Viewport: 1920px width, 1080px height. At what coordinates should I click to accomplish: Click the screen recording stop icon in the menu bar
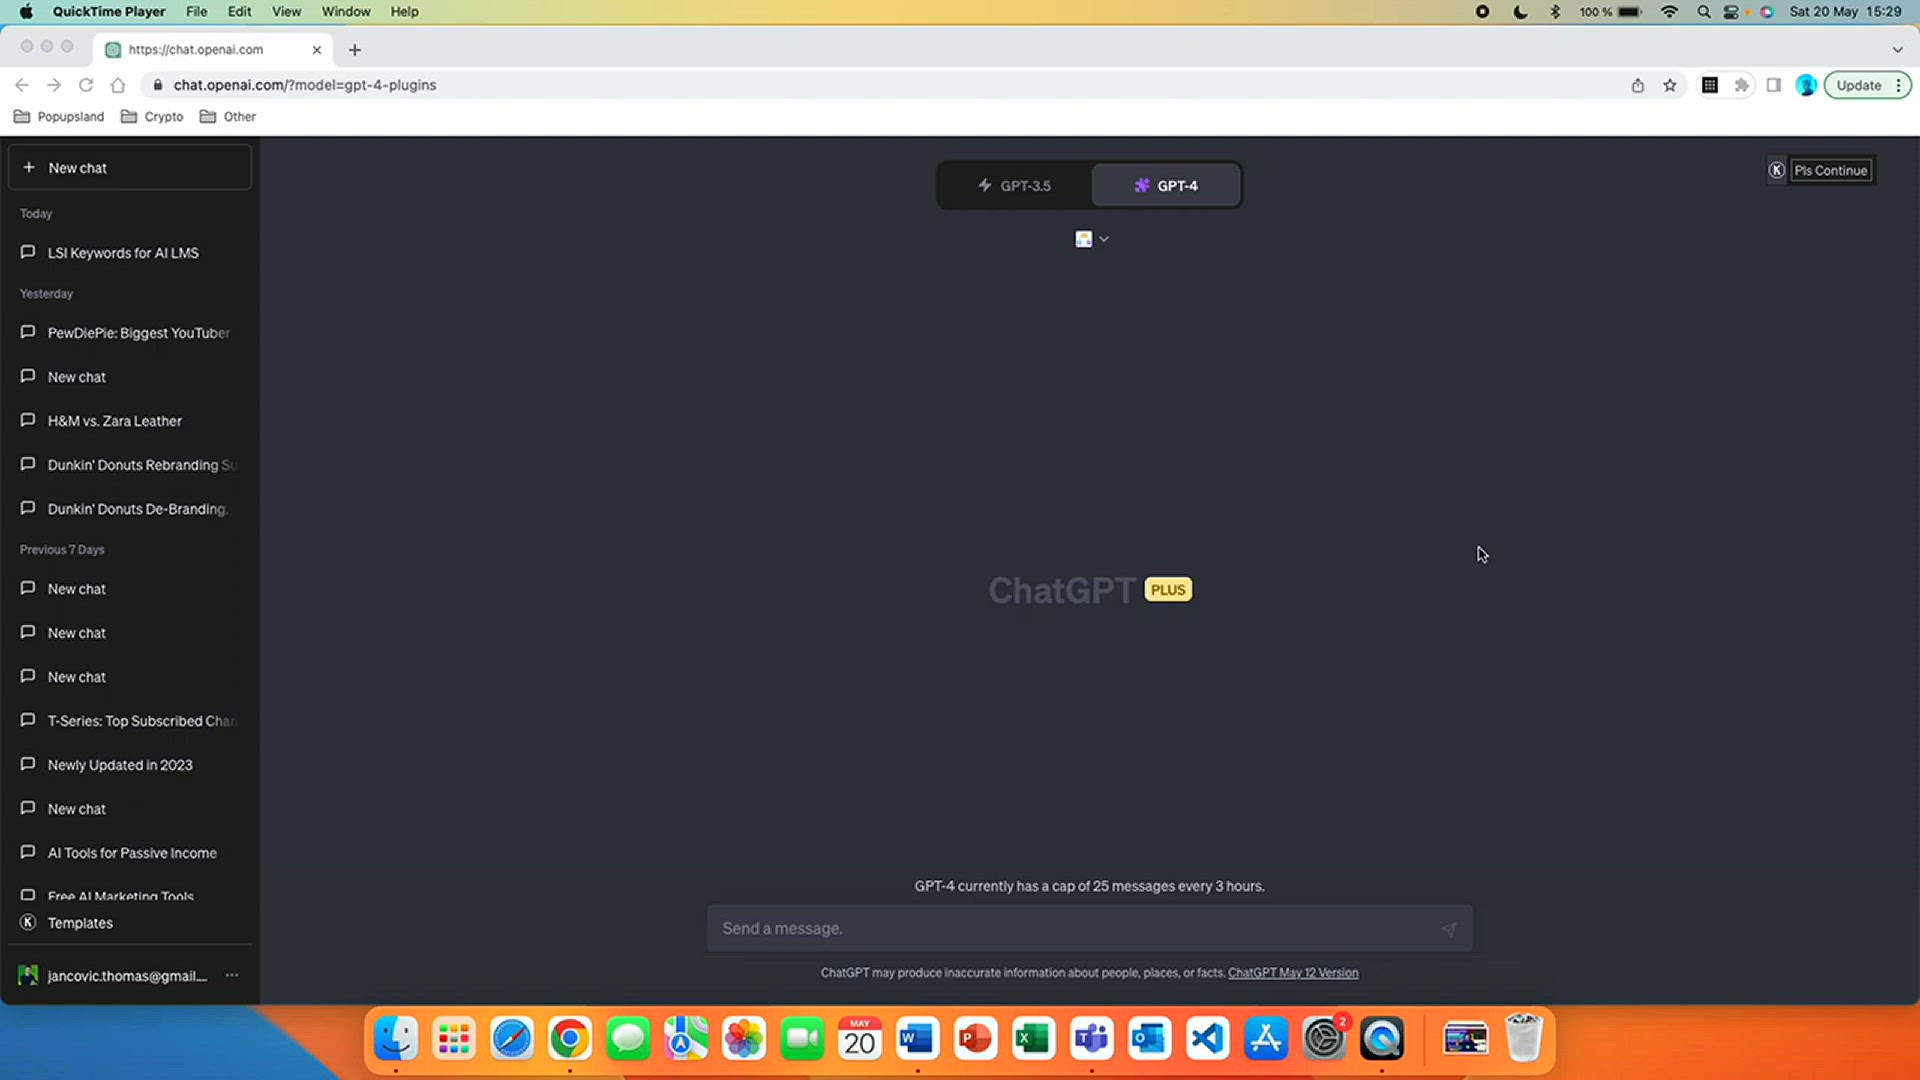coord(1482,12)
